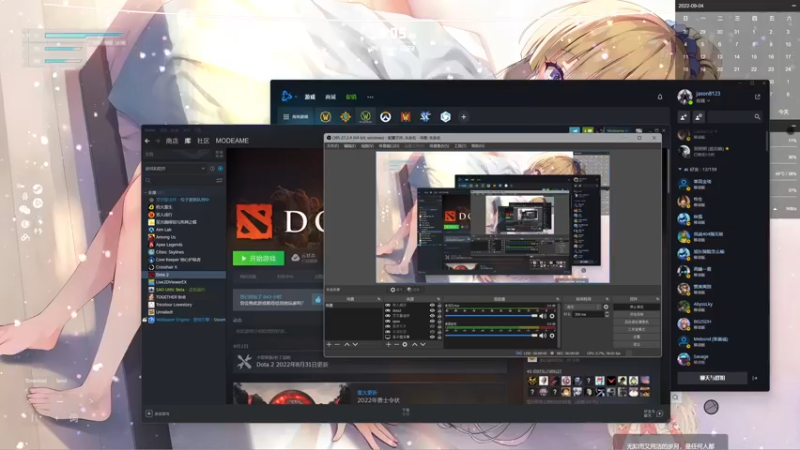
Task: Toggle lock on the top OBS source
Action: (439, 305)
